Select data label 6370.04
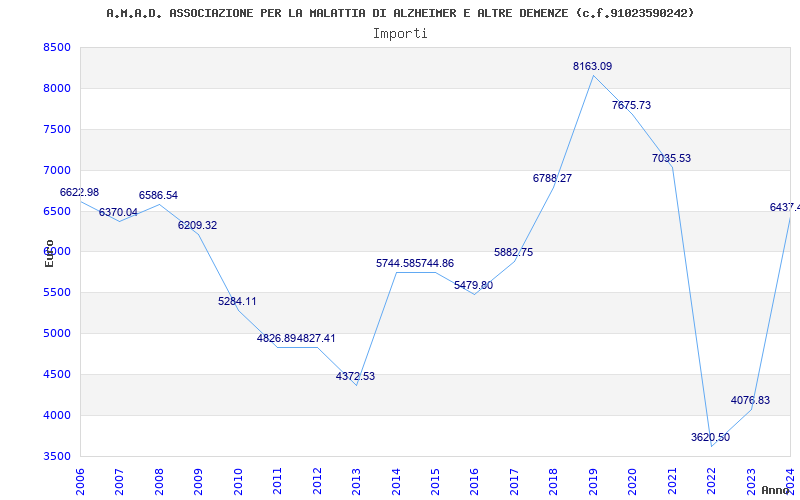Screen dimensions: 800x500 click(118, 212)
